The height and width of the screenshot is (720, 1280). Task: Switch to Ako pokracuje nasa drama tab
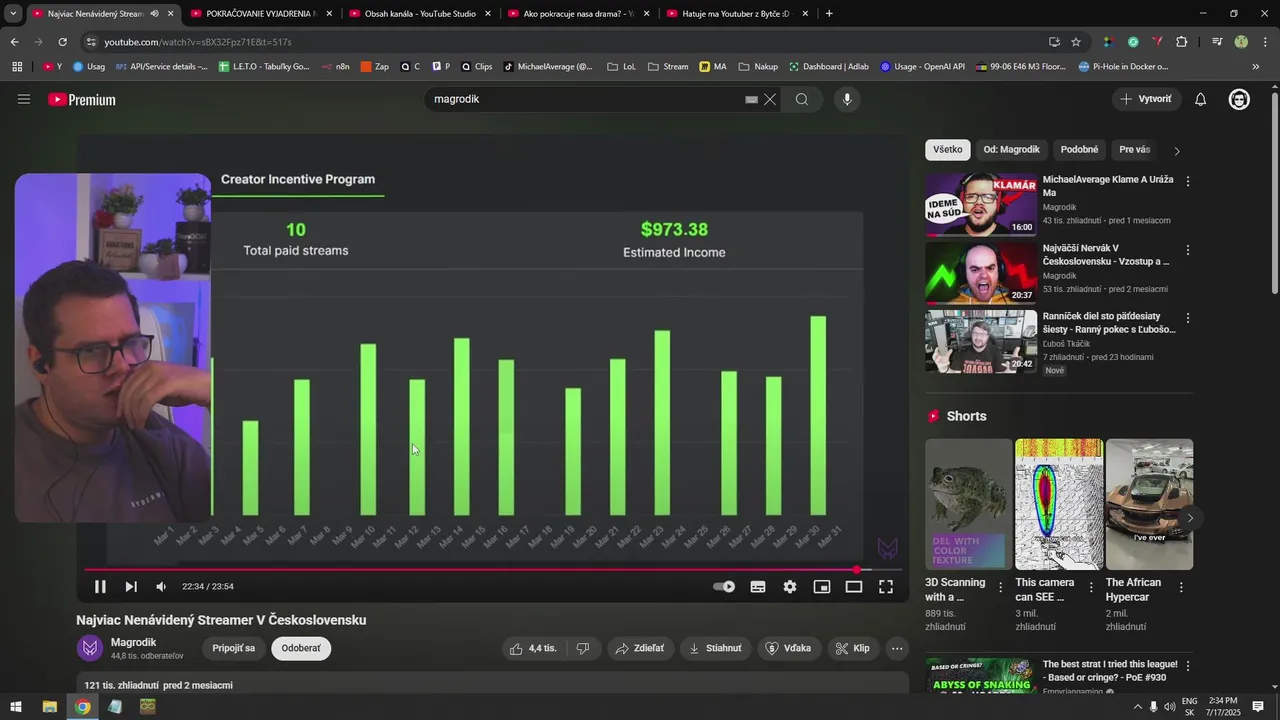coord(578,14)
